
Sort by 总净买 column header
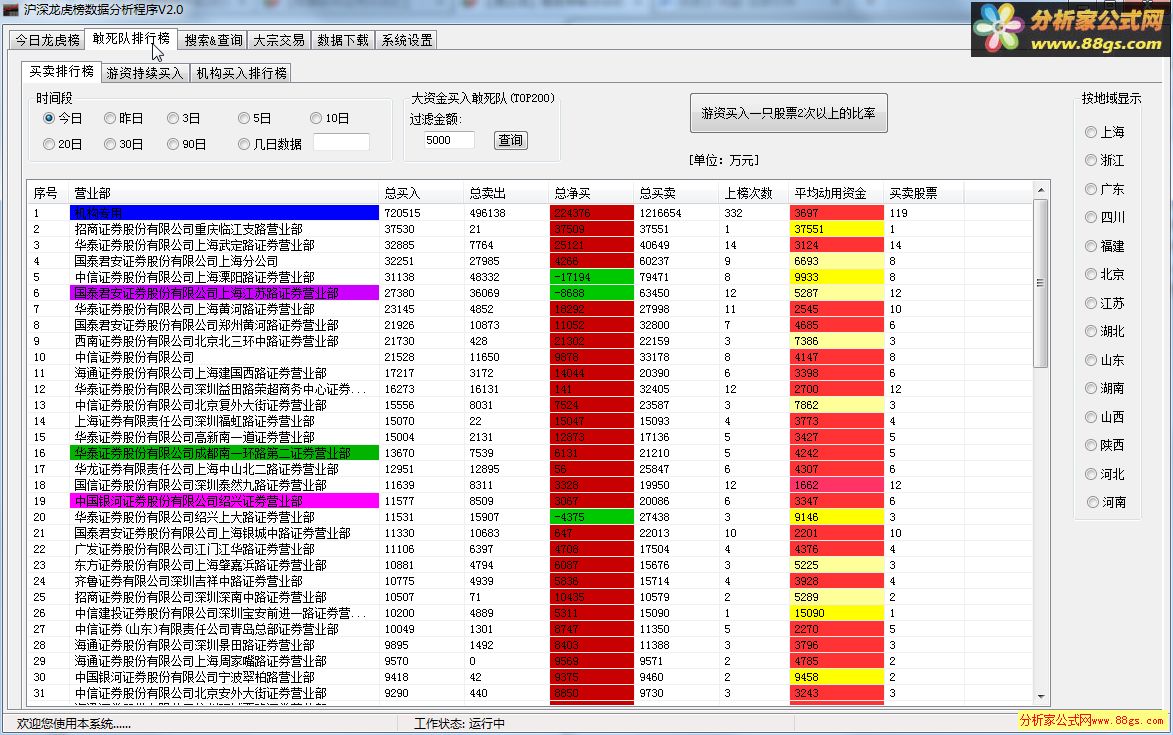tap(592, 193)
